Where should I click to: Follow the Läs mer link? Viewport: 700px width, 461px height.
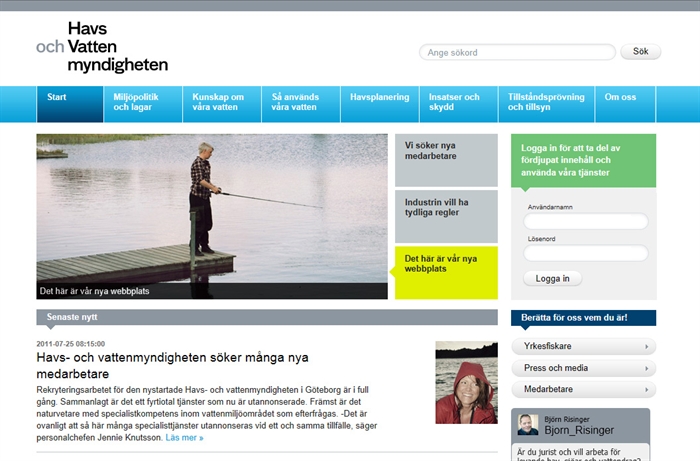click(x=184, y=438)
